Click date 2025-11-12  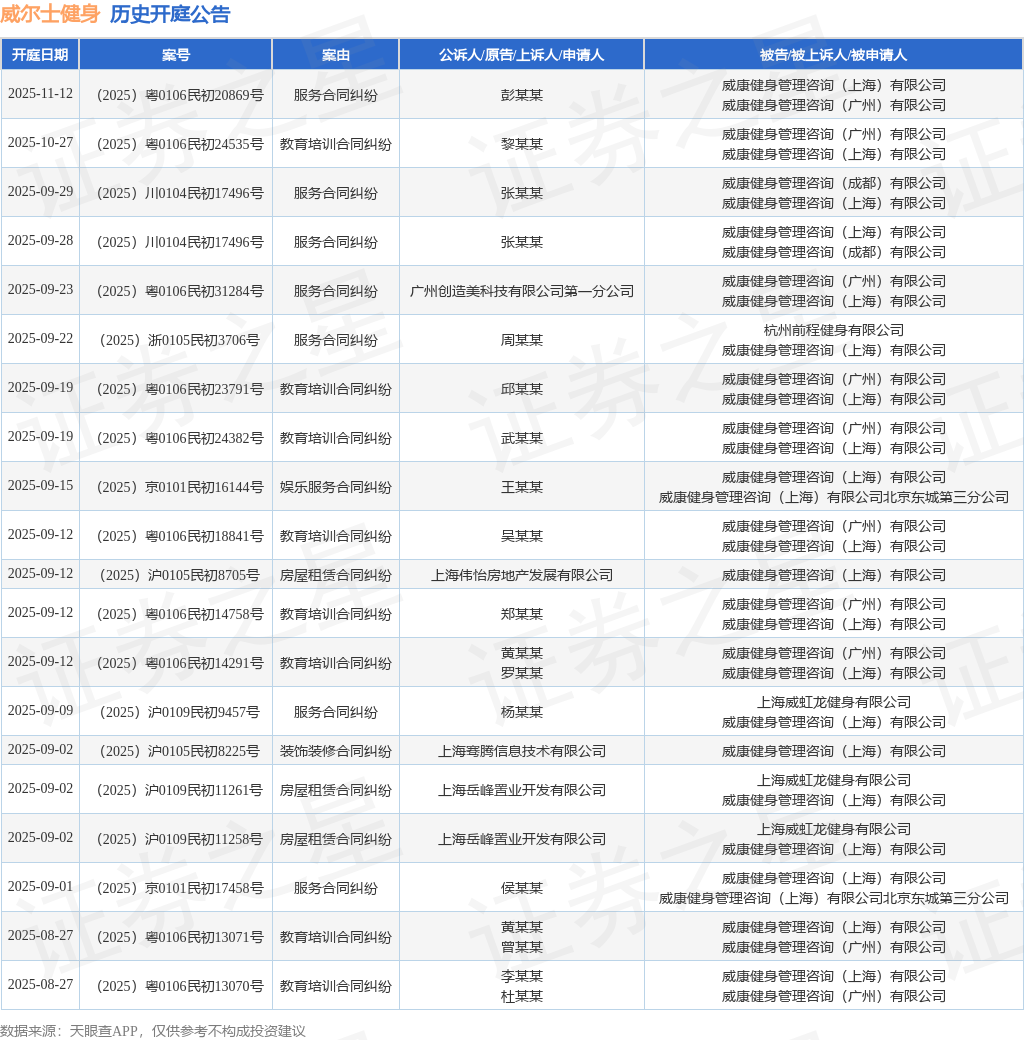[40, 94]
